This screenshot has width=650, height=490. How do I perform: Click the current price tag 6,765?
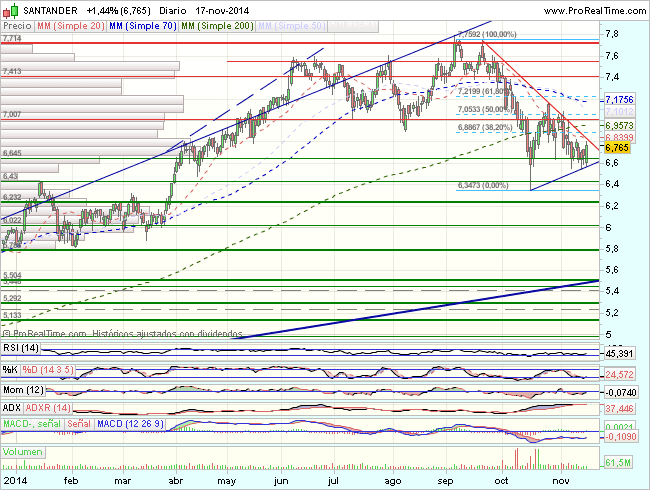(617, 147)
